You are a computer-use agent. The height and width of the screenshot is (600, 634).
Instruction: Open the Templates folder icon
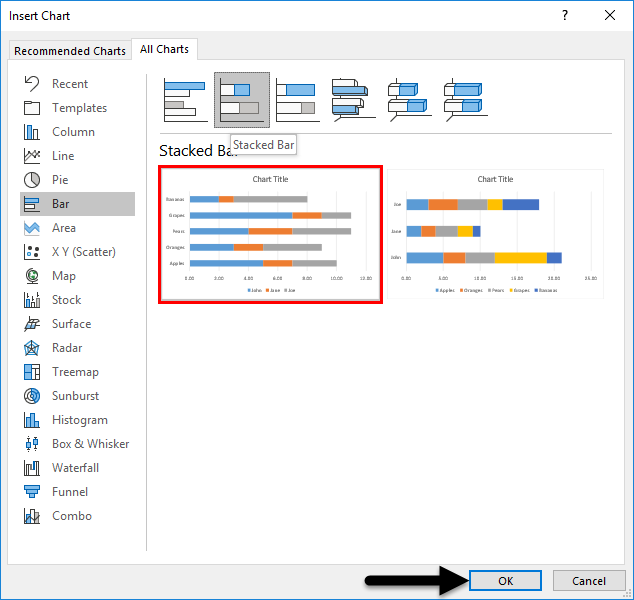(32, 108)
